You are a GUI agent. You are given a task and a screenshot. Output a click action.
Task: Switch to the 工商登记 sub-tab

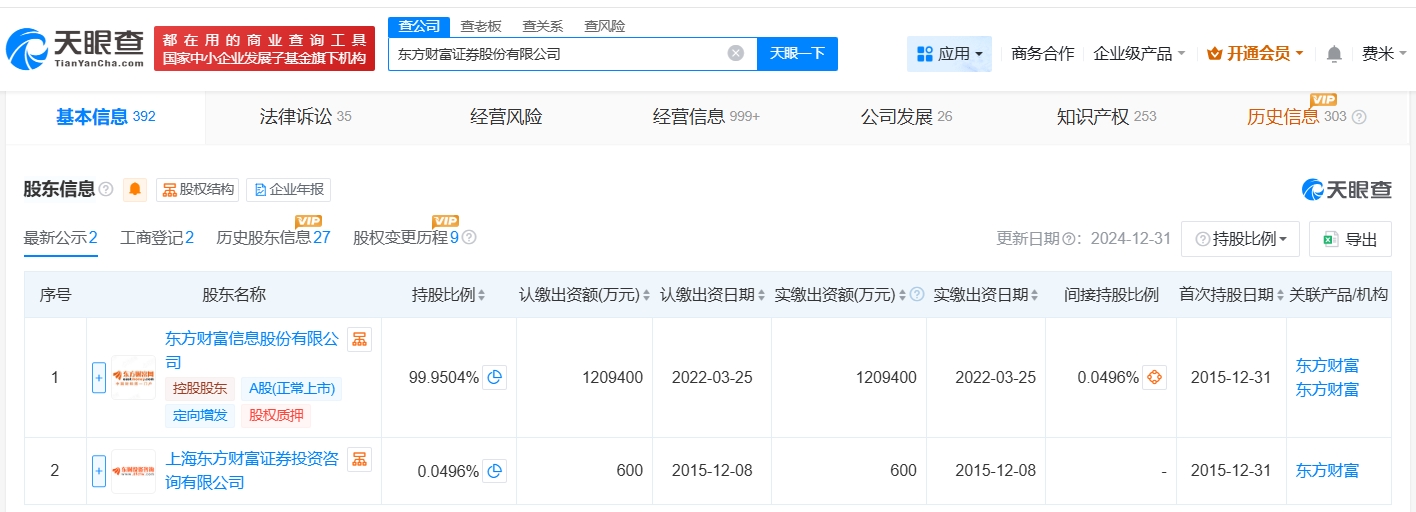point(156,238)
